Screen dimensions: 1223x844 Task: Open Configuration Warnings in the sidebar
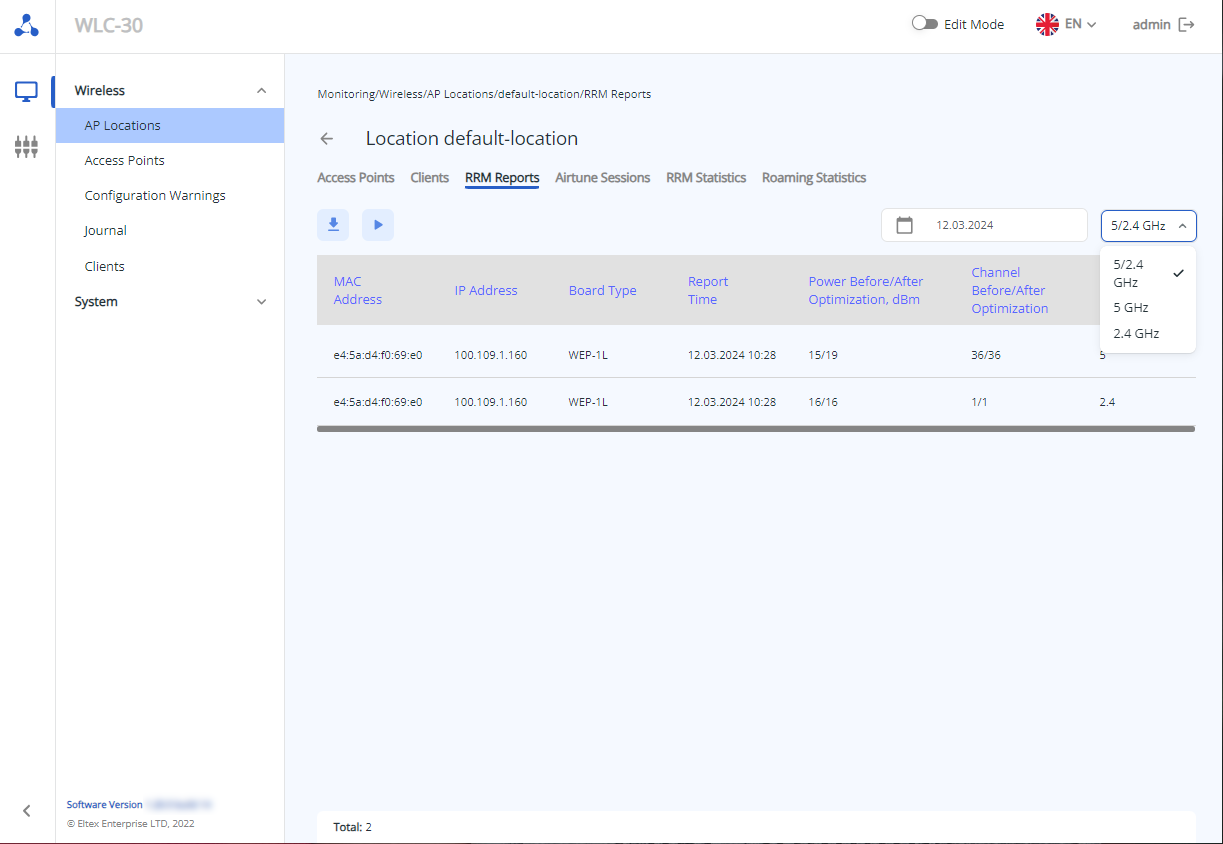click(155, 196)
